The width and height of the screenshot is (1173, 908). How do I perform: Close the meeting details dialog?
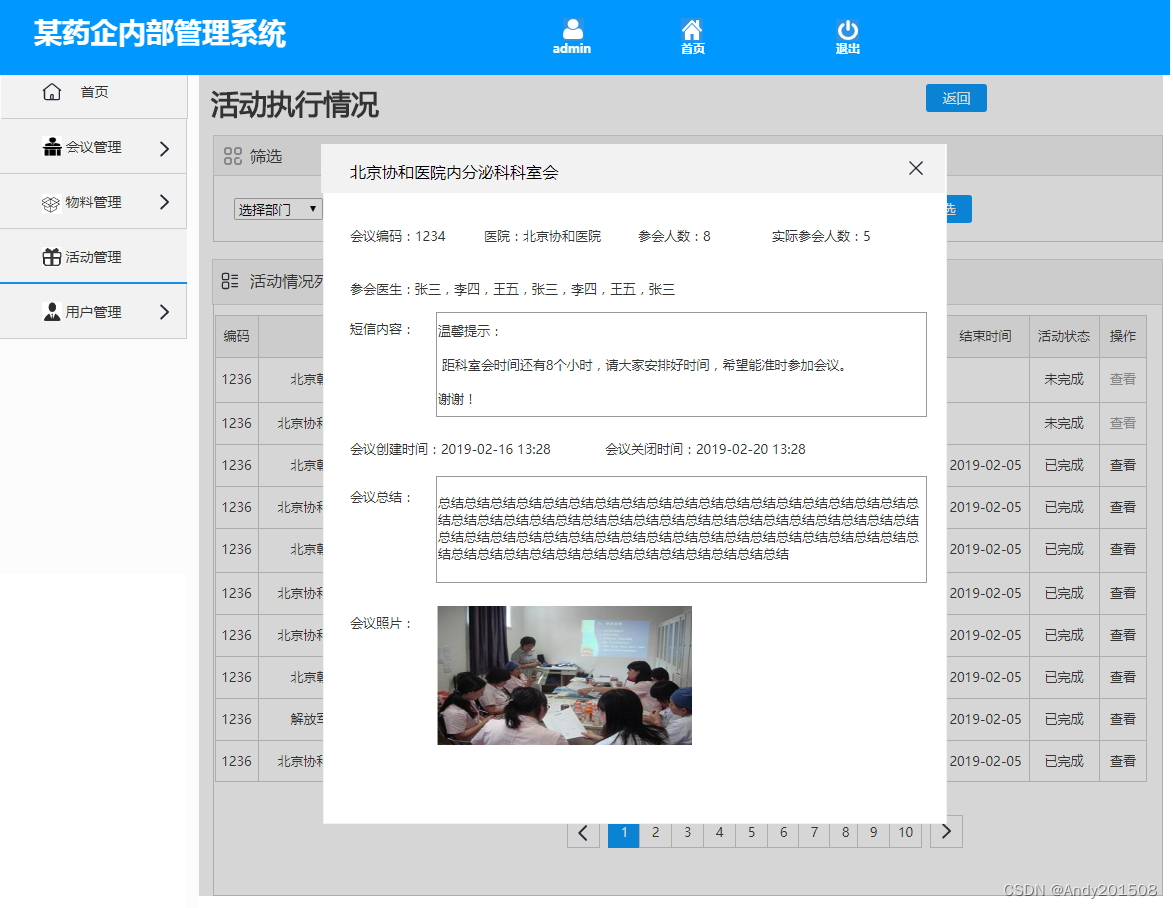pos(915,168)
